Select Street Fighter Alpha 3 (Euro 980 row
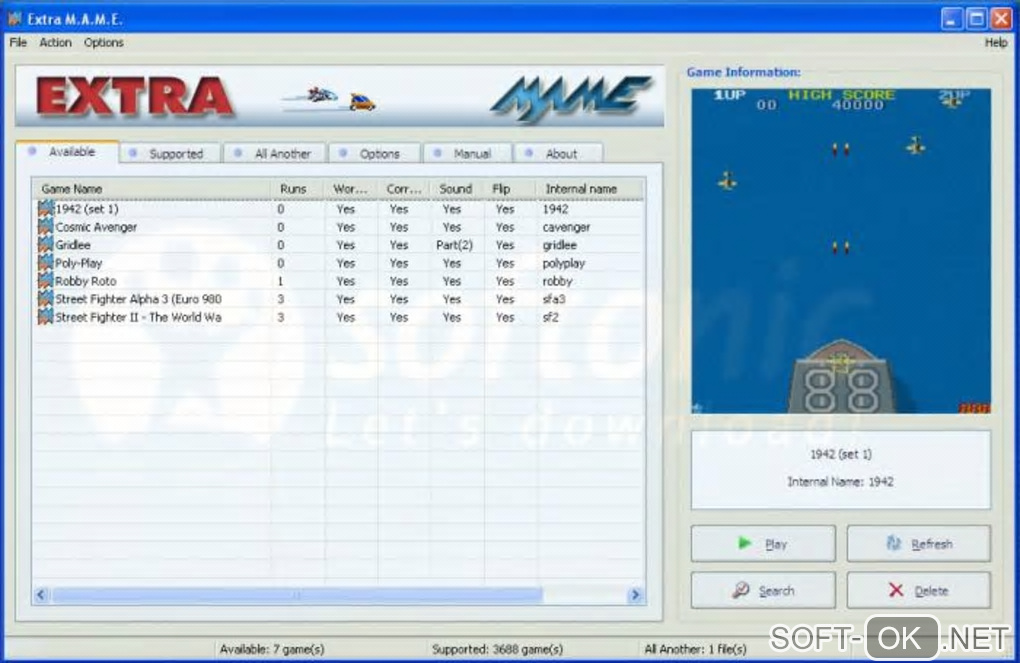 [338, 299]
